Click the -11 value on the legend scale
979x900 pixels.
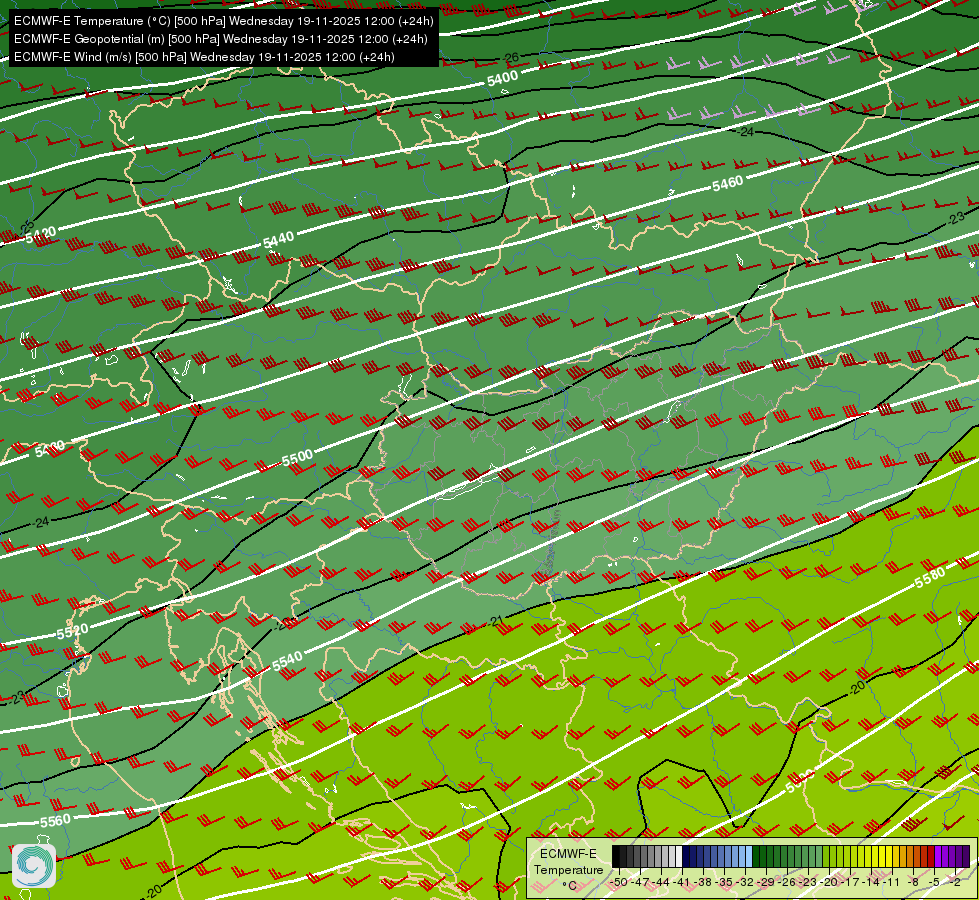891,882
